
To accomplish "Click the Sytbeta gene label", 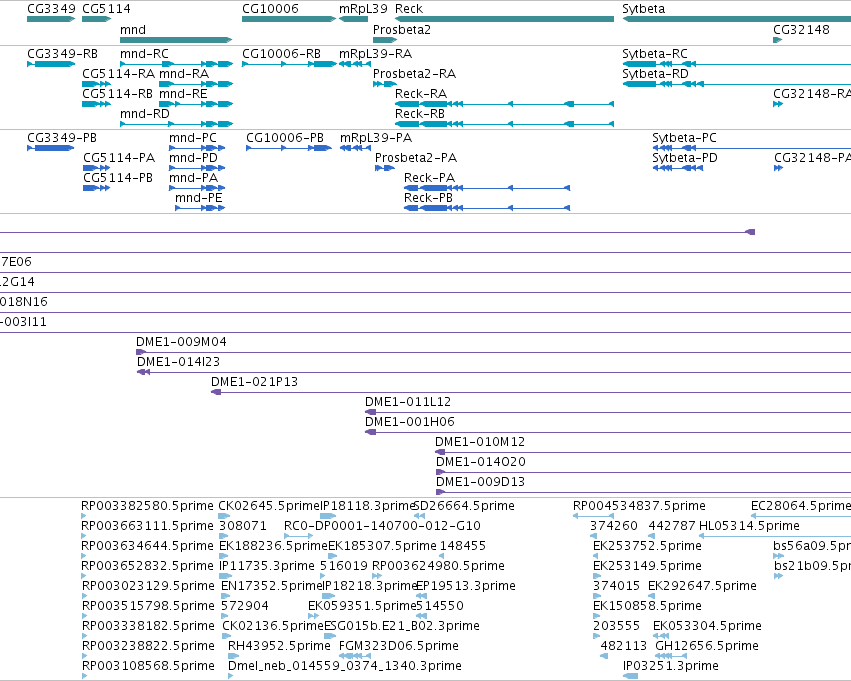I will 643,9.
